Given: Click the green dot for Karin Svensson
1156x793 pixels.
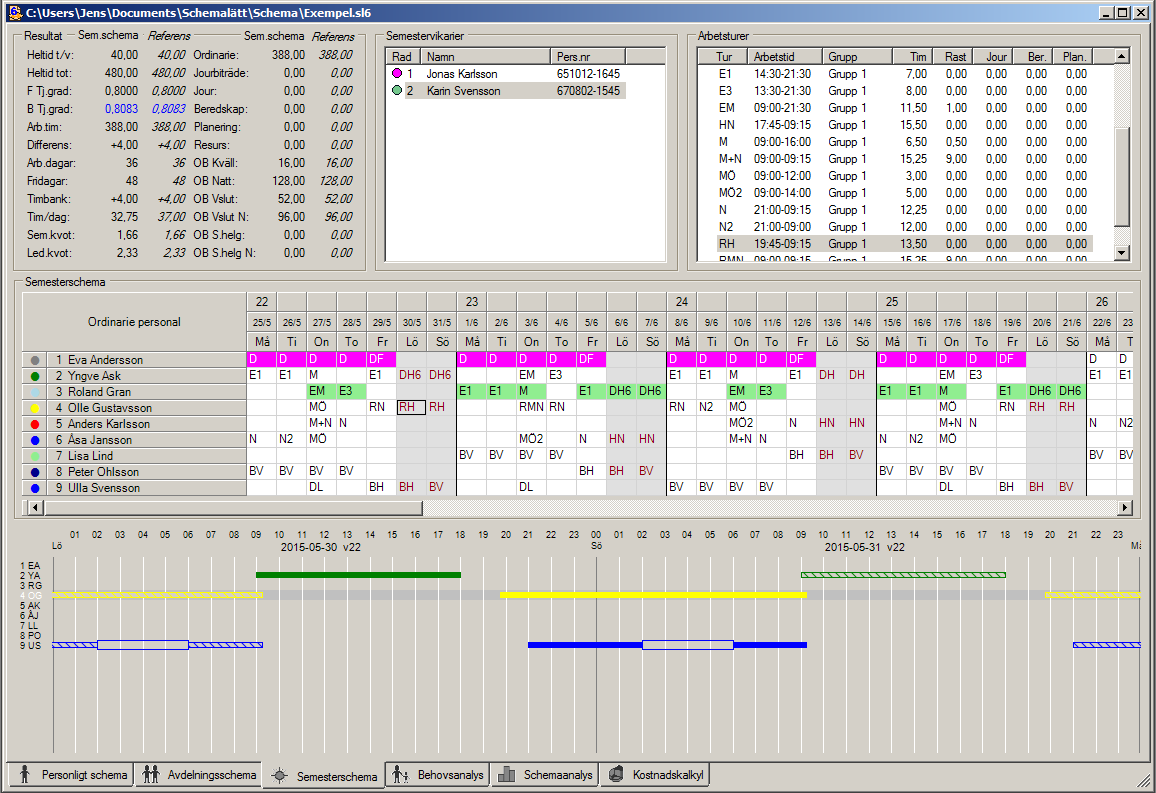Looking at the screenshot, I should [x=397, y=91].
